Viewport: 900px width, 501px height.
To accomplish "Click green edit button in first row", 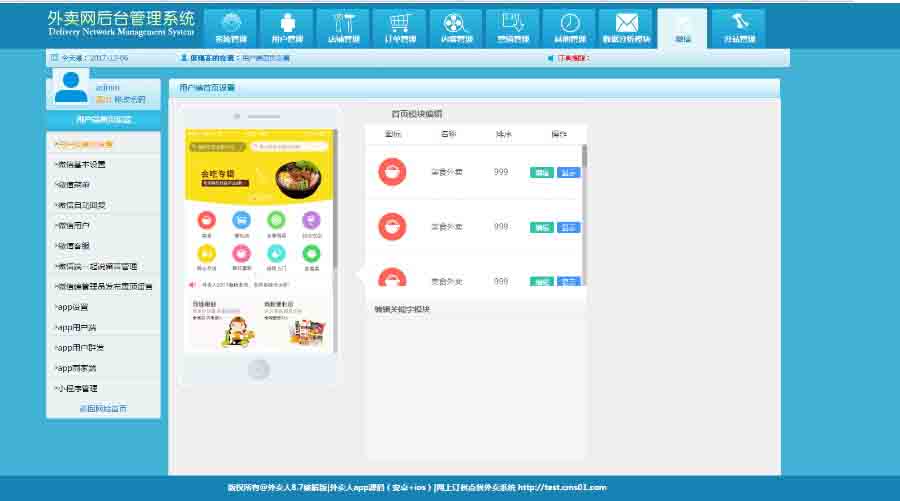I will pos(541,172).
